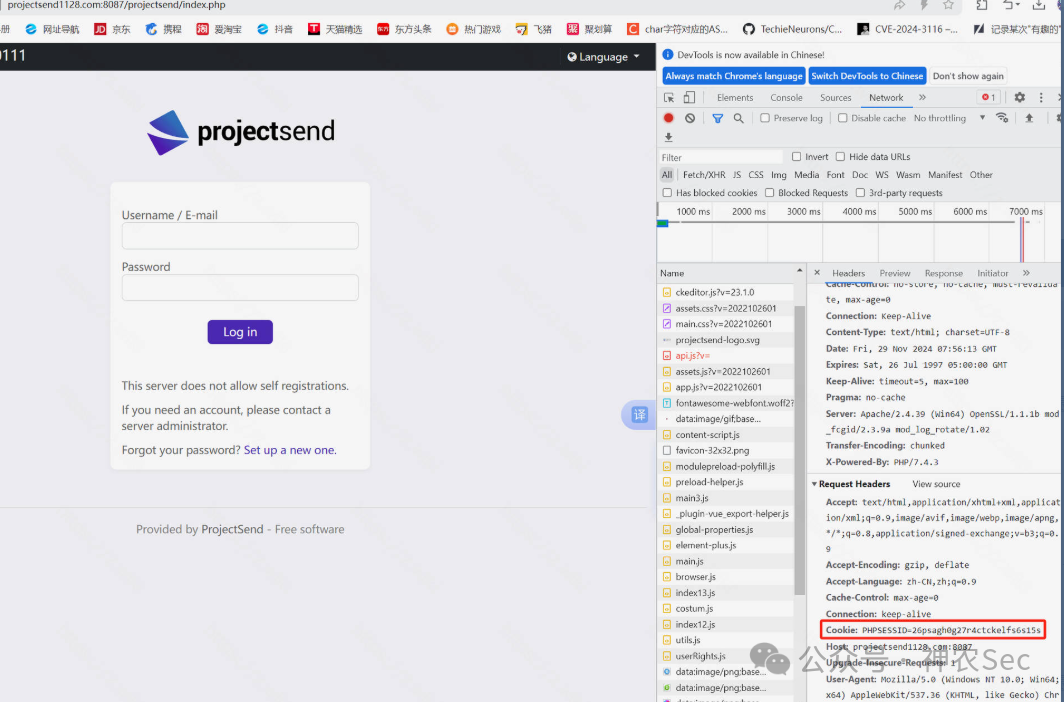
Task: Export HAR file with download arrow
Action: click(668, 137)
